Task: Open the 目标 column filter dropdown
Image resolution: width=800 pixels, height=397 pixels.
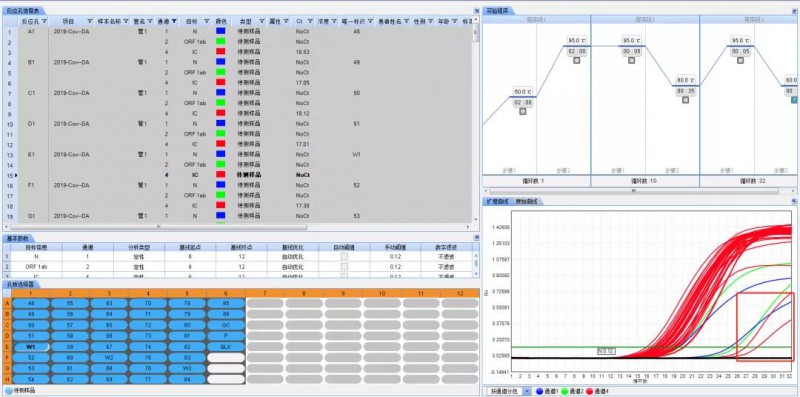Action: pos(207,21)
